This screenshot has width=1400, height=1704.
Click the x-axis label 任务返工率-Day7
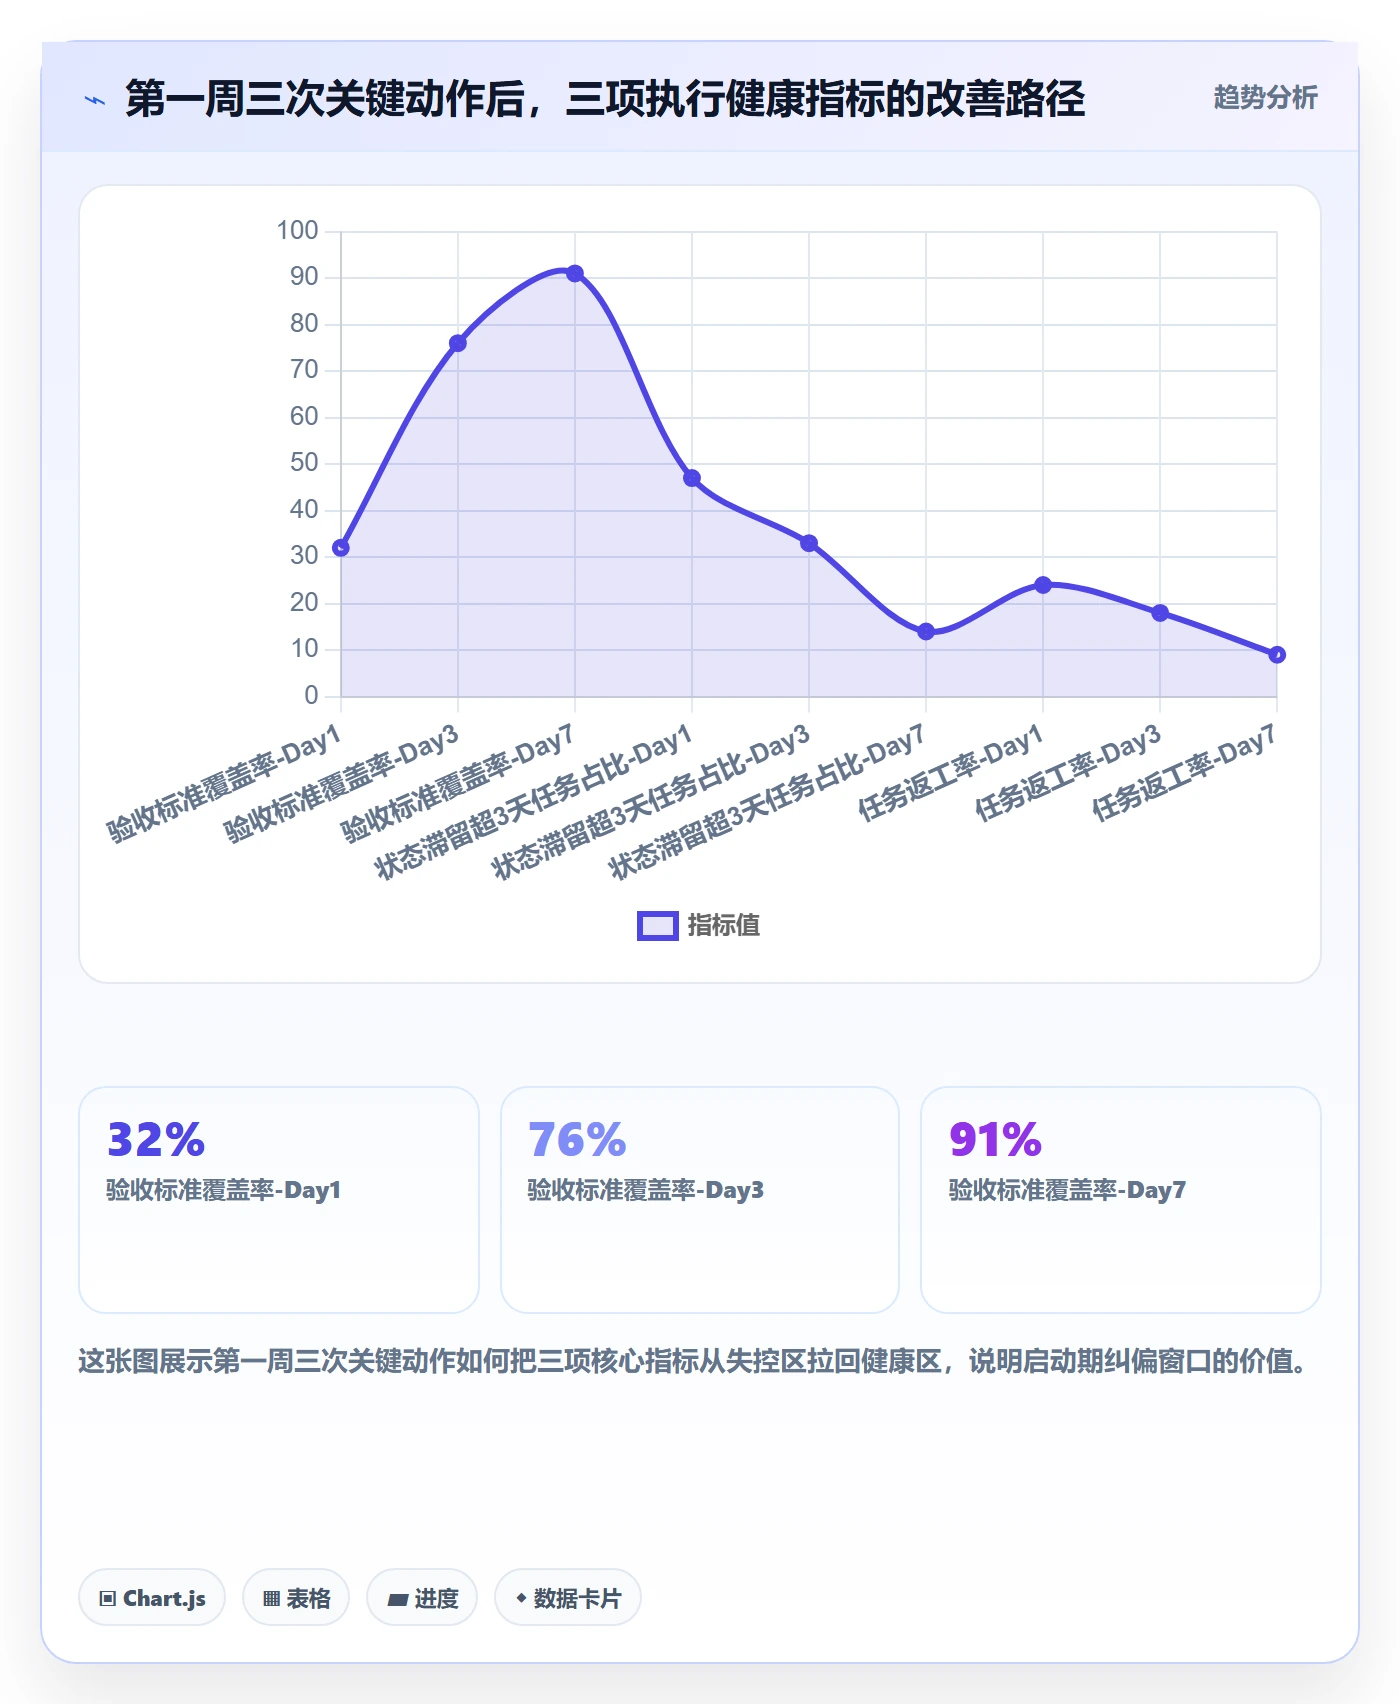tap(1184, 773)
